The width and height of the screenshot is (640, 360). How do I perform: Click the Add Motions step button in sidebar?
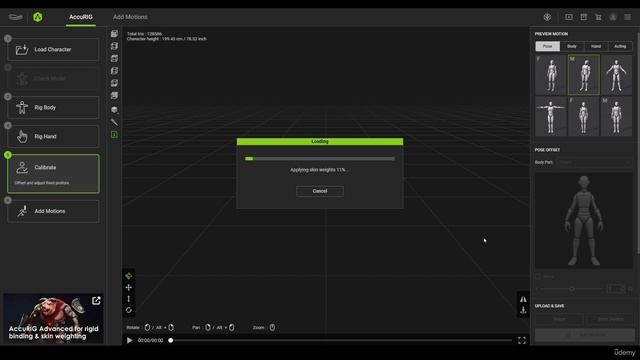coord(53,211)
